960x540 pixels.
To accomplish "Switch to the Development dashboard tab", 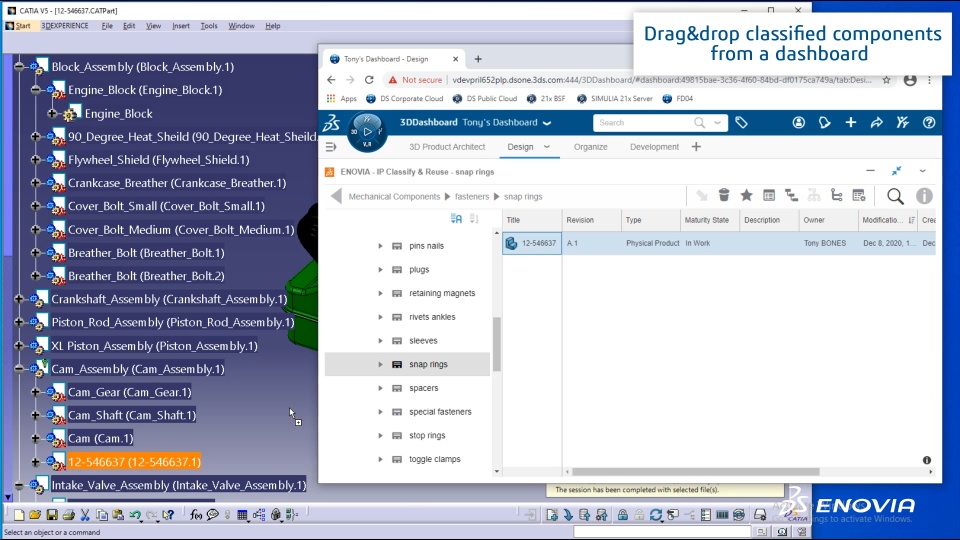I will 654,147.
